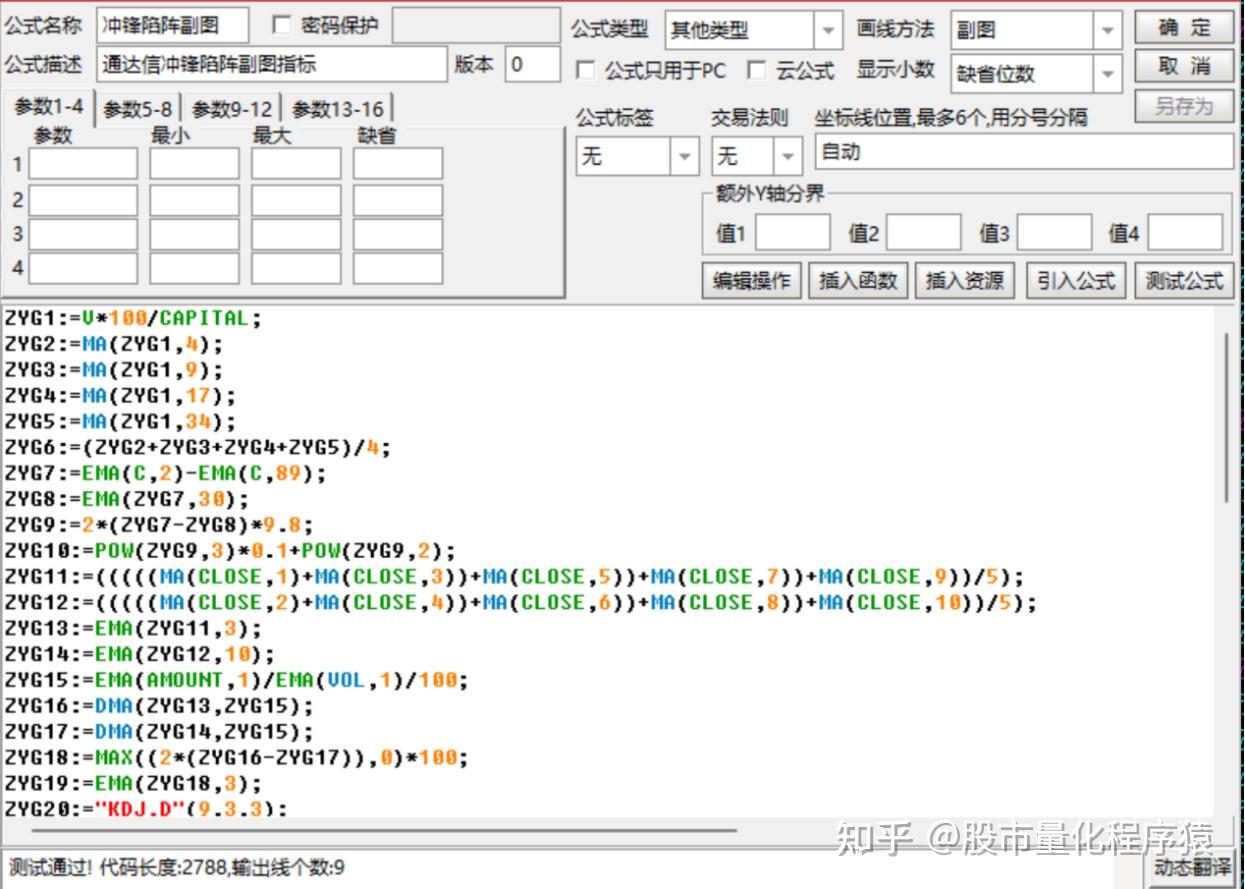Click the 值4 input field
This screenshot has width=1245, height=889.
[1185, 232]
